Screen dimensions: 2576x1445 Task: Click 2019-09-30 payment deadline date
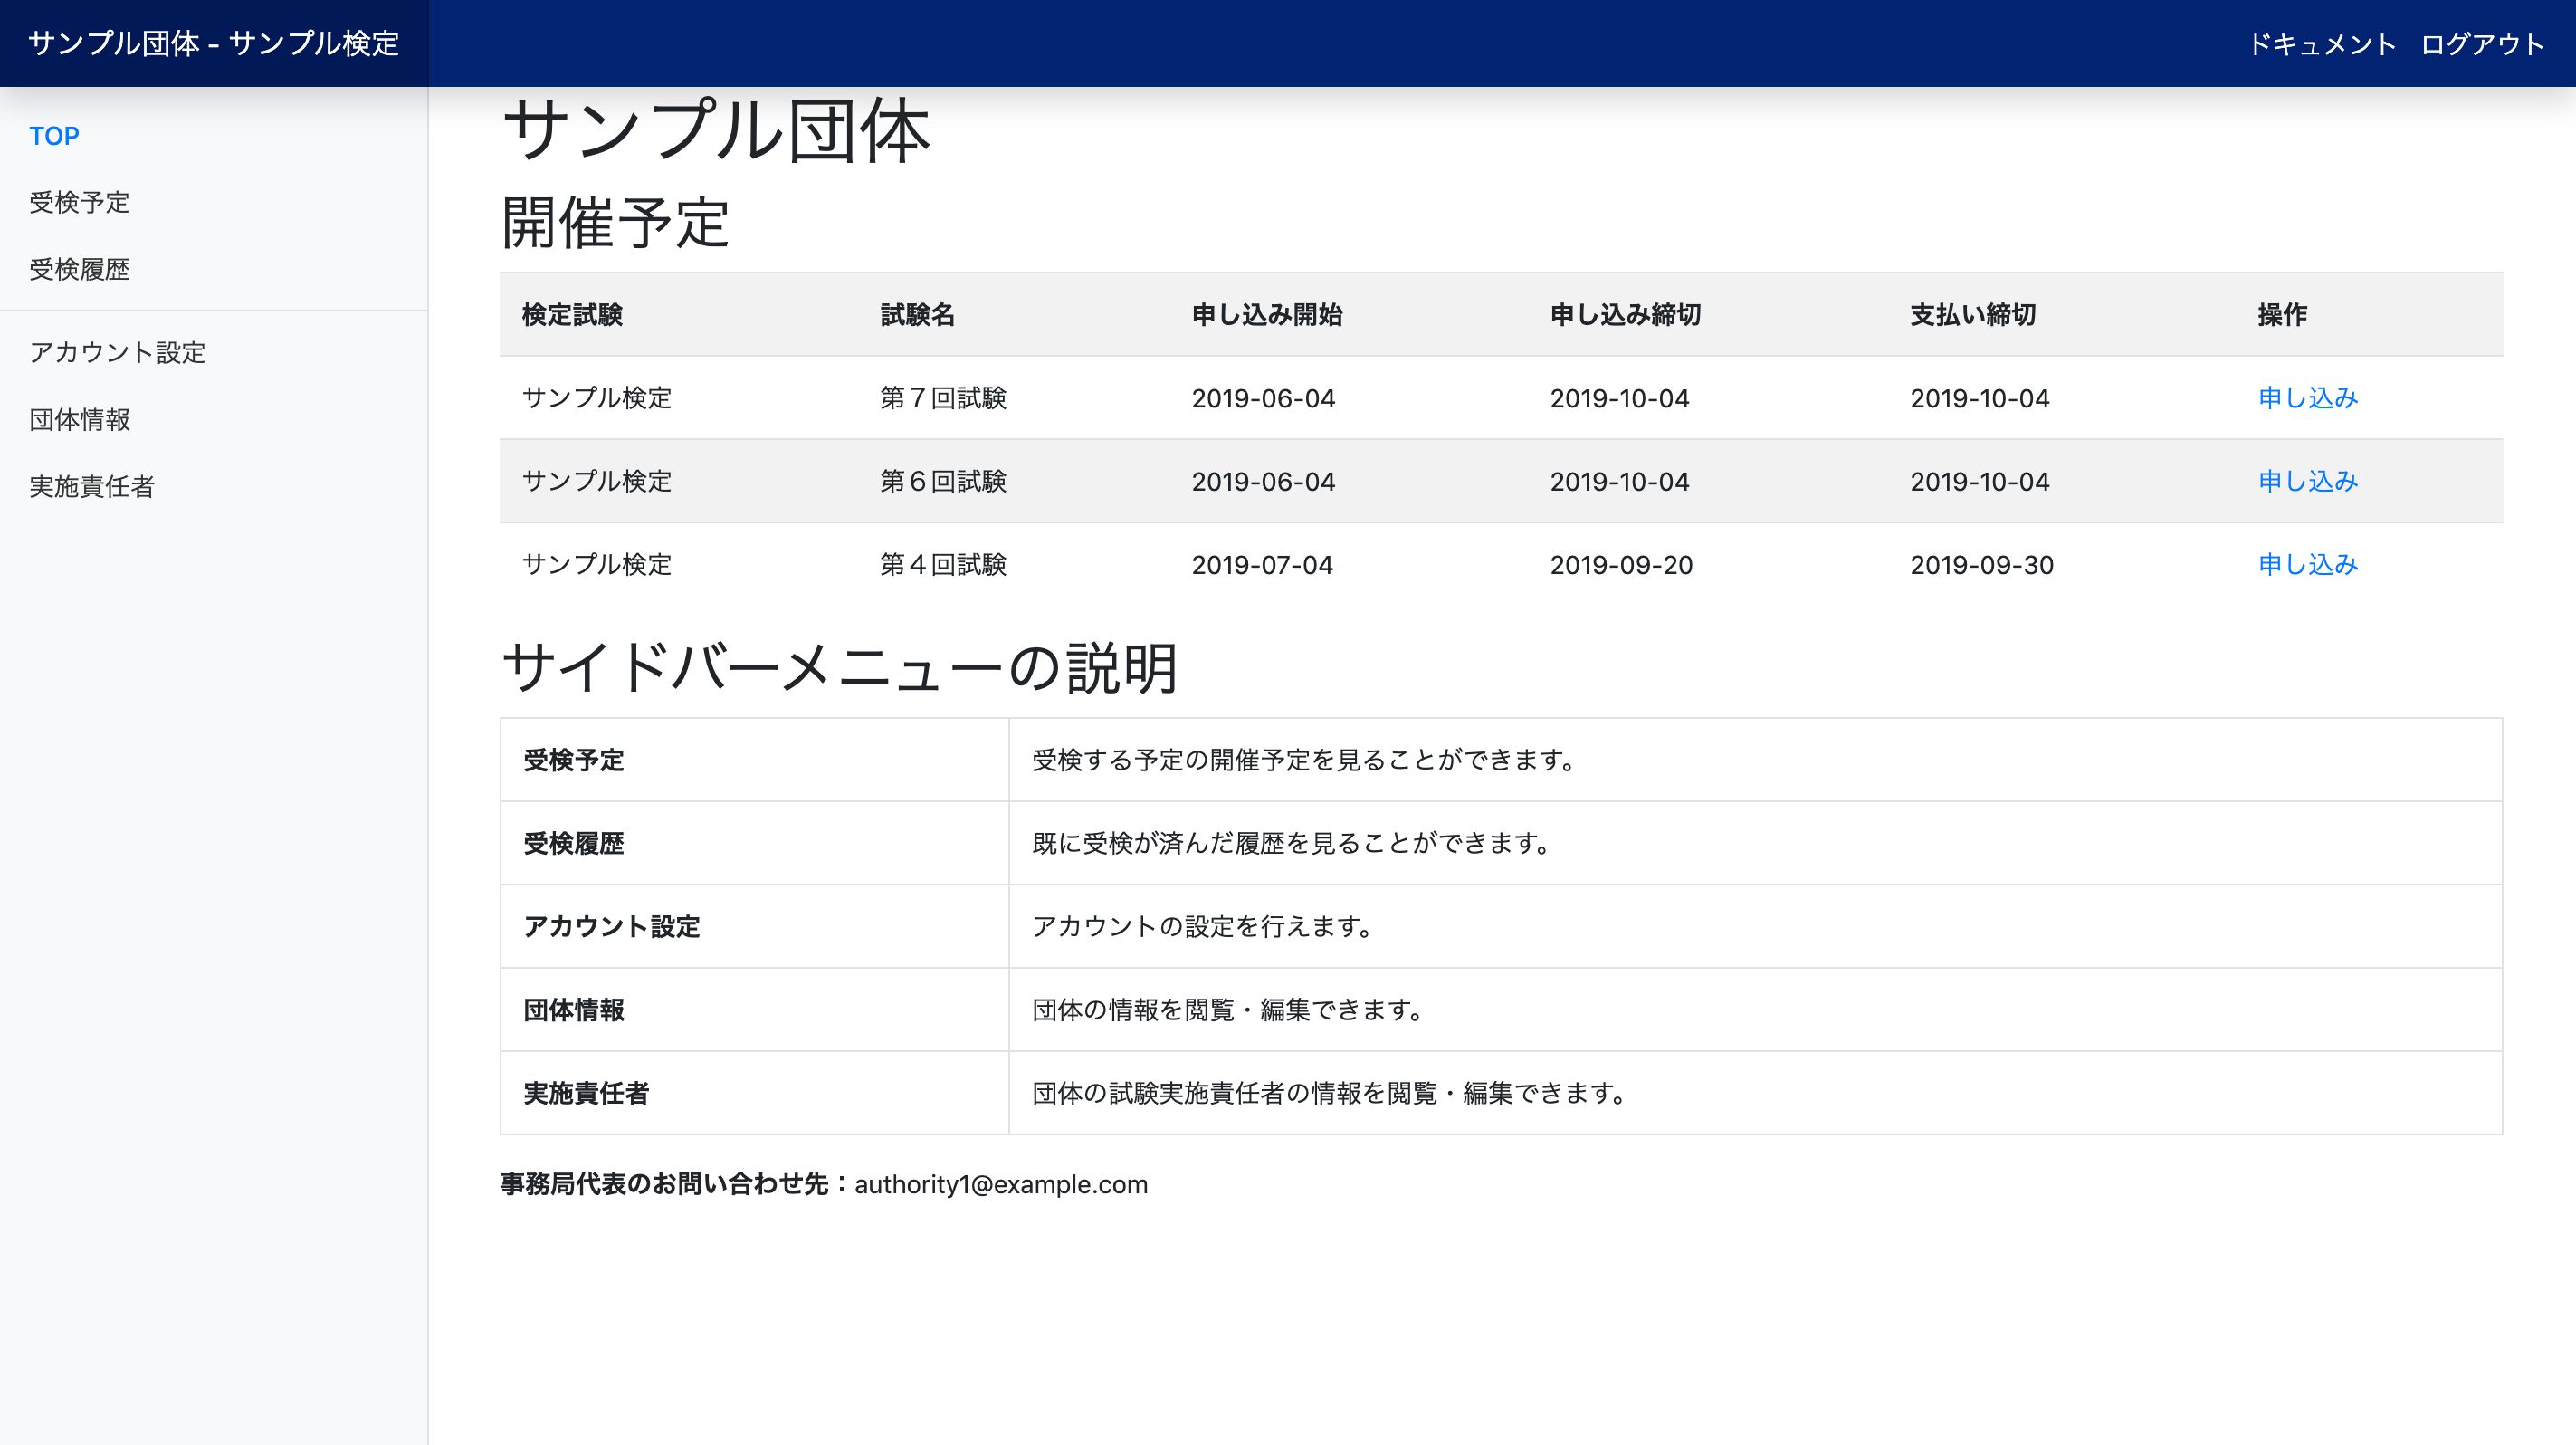[1982, 565]
